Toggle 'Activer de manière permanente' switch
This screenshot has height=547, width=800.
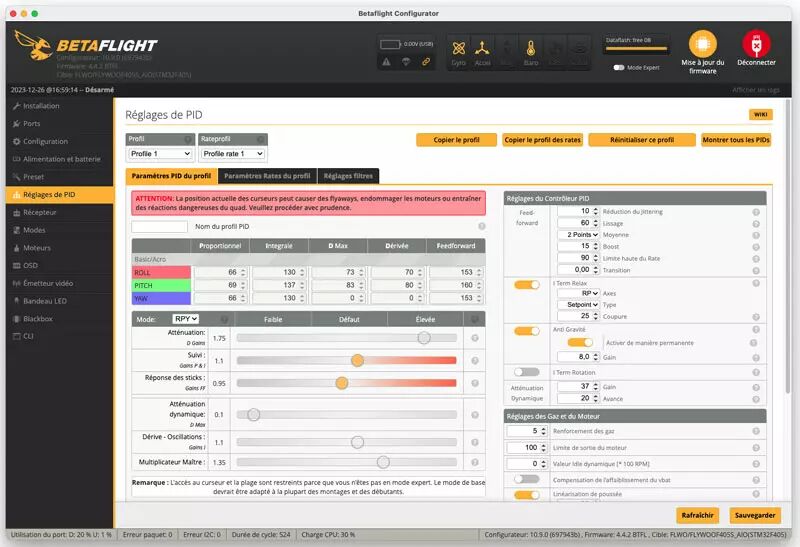pyautogui.click(x=580, y=342)
